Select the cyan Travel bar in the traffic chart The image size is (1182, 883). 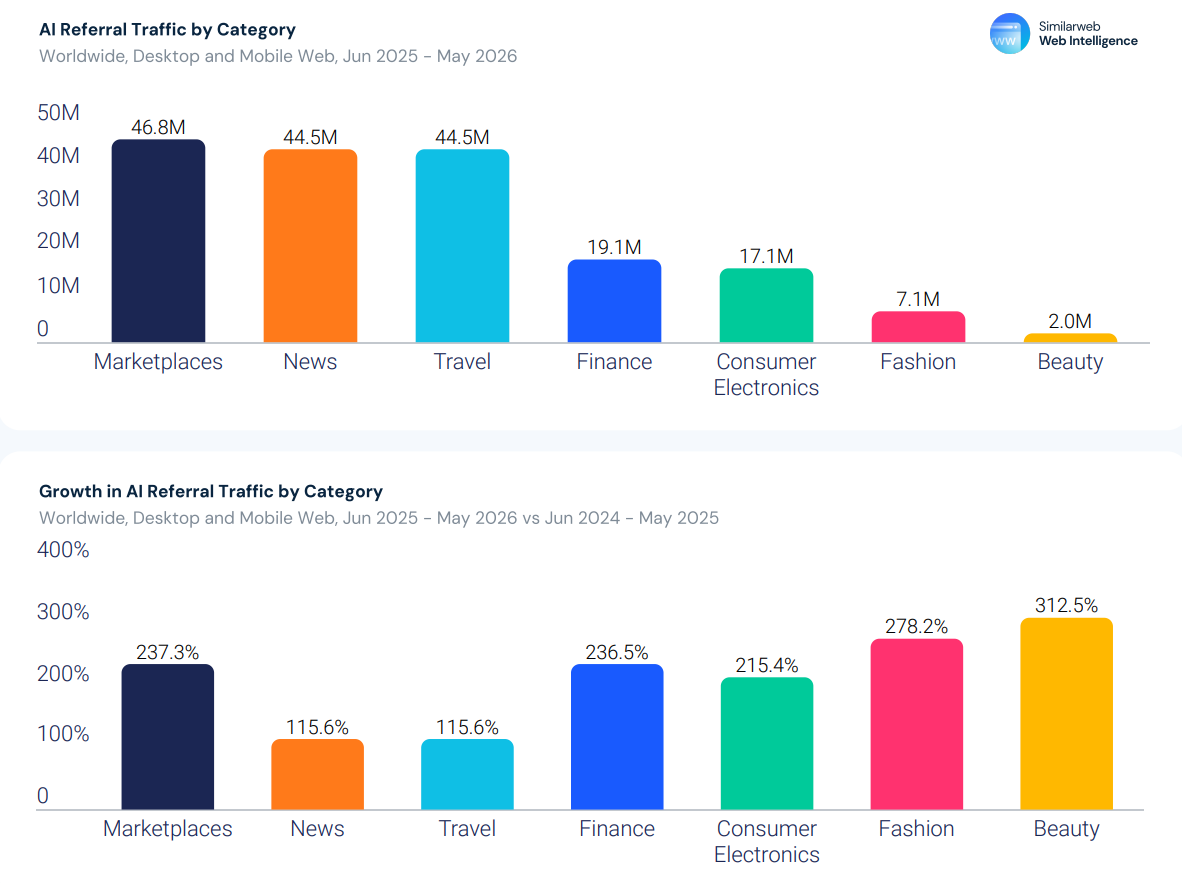[x=462, y=246]
